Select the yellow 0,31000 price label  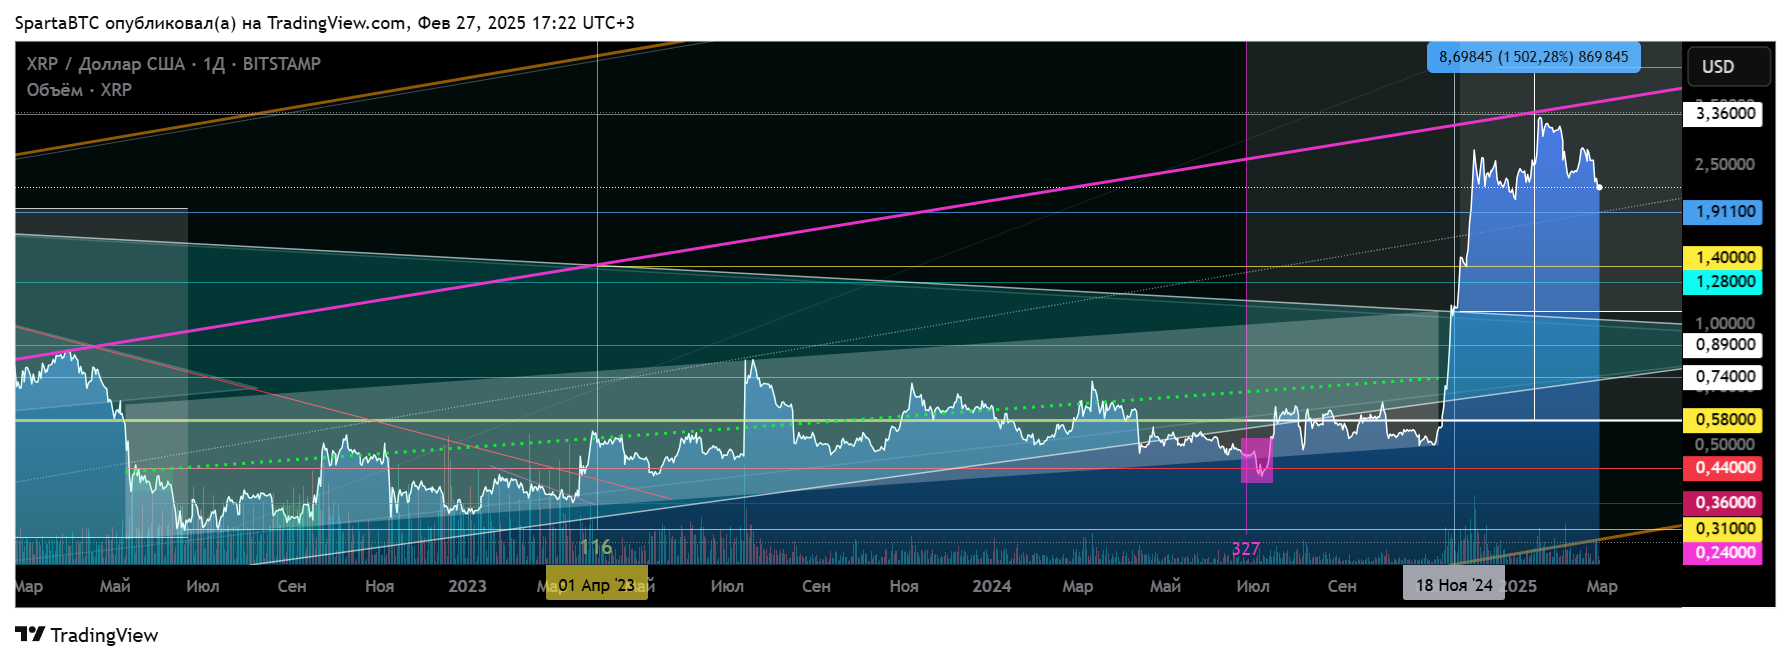pos(1725,529)
